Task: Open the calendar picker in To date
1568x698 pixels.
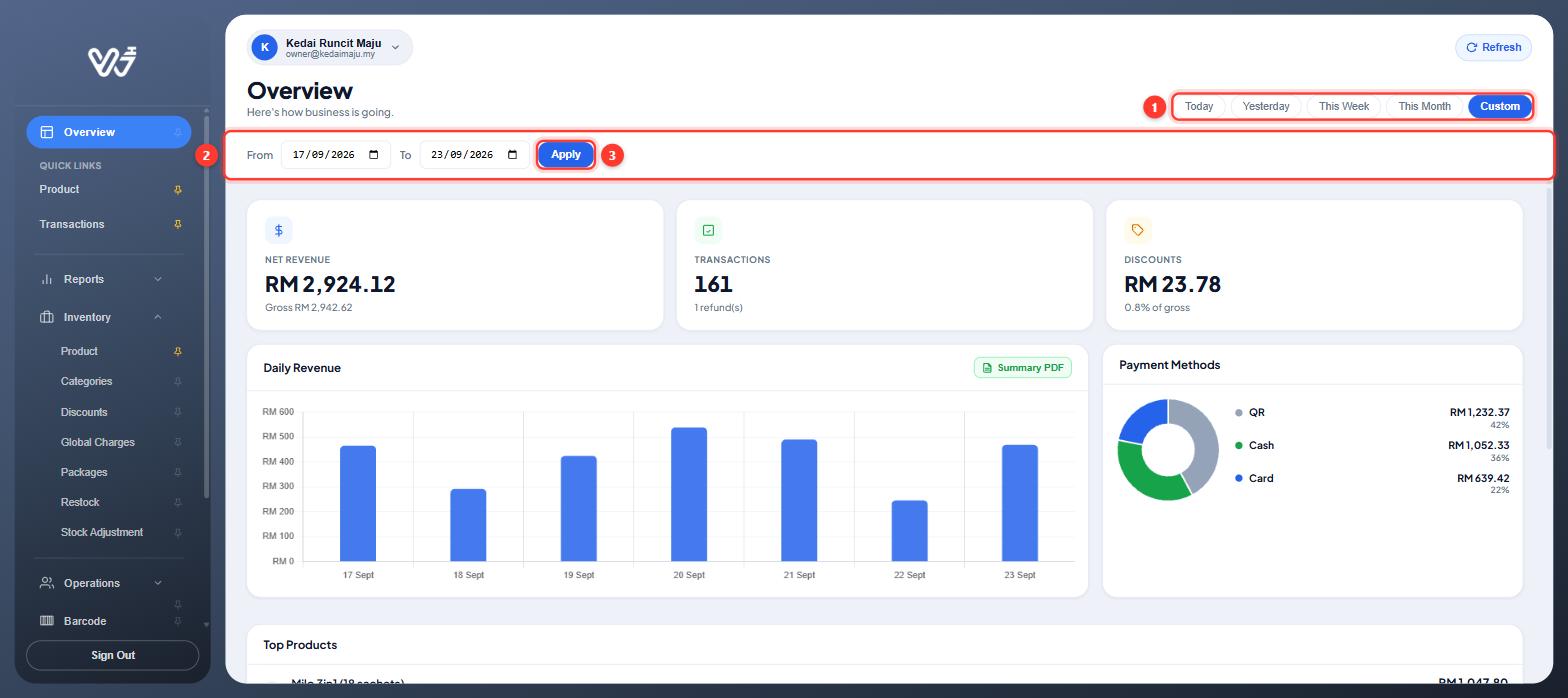Action: coord(513,155)
